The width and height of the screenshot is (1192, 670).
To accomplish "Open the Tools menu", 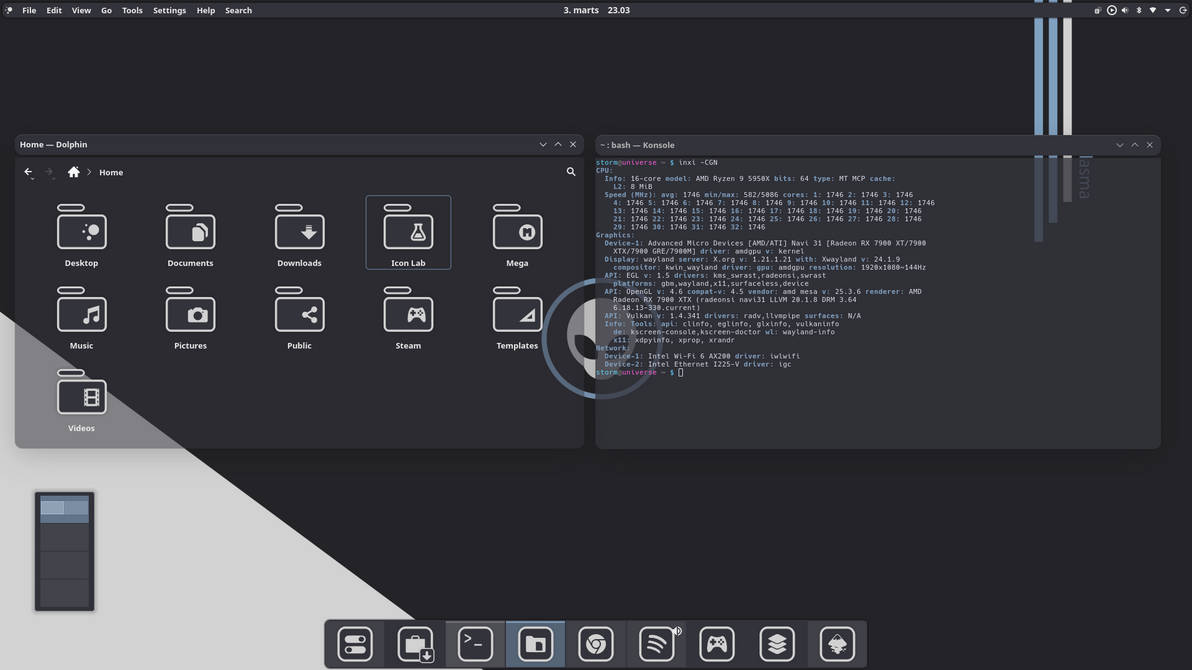I will [132, 11].
